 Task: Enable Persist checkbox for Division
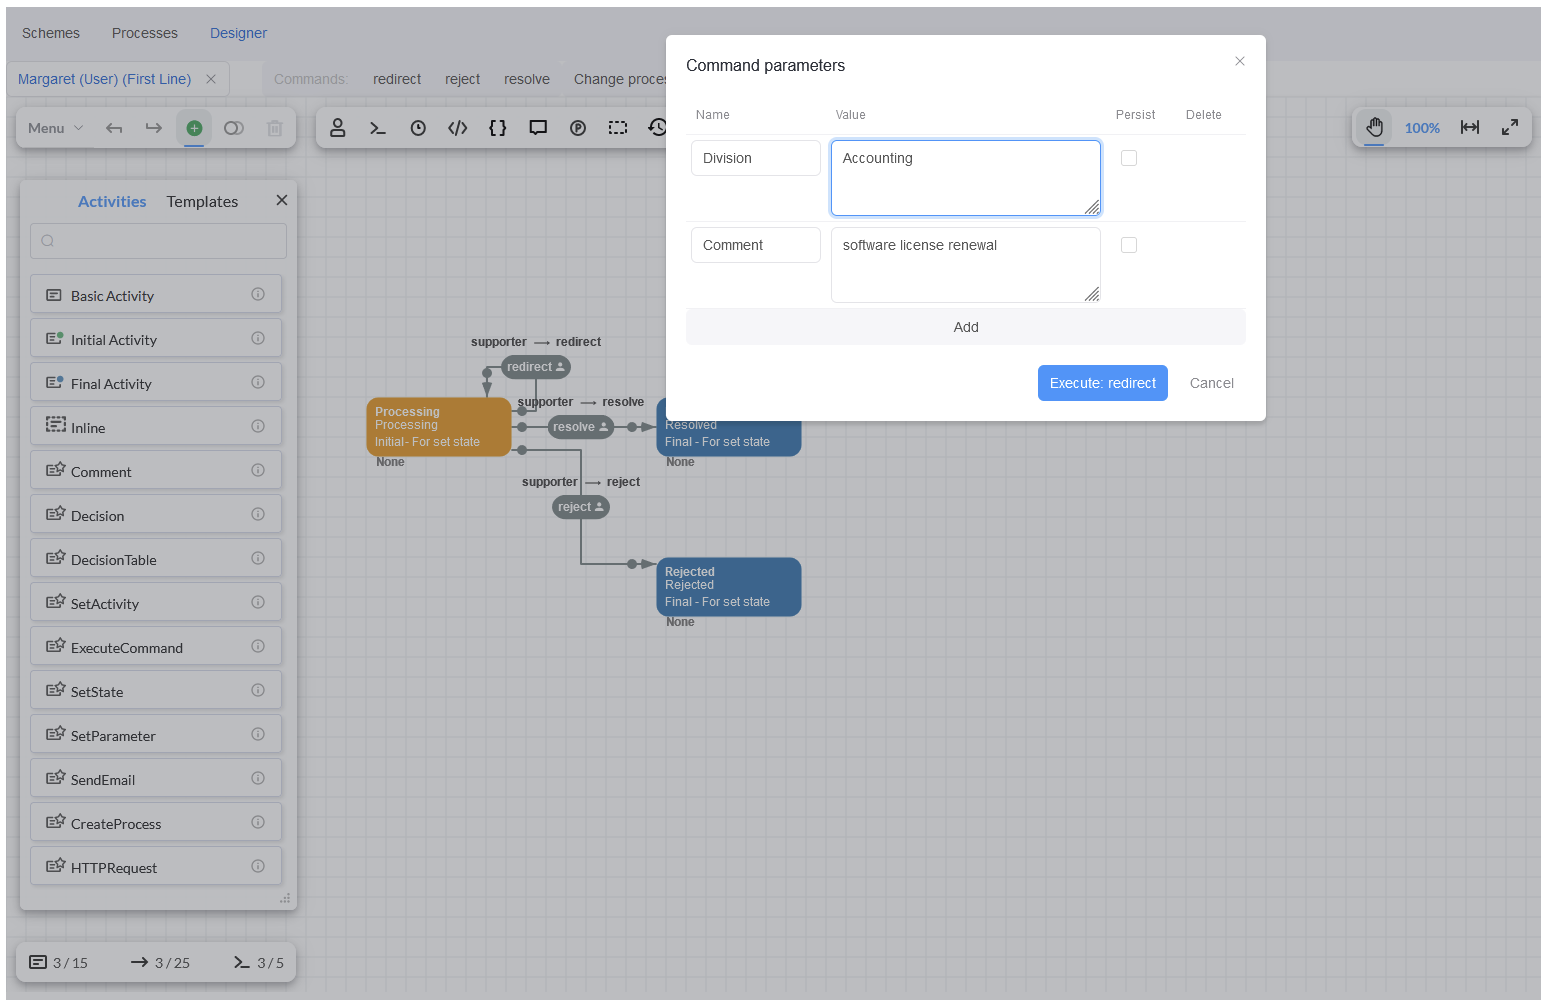click(1129, 158)
